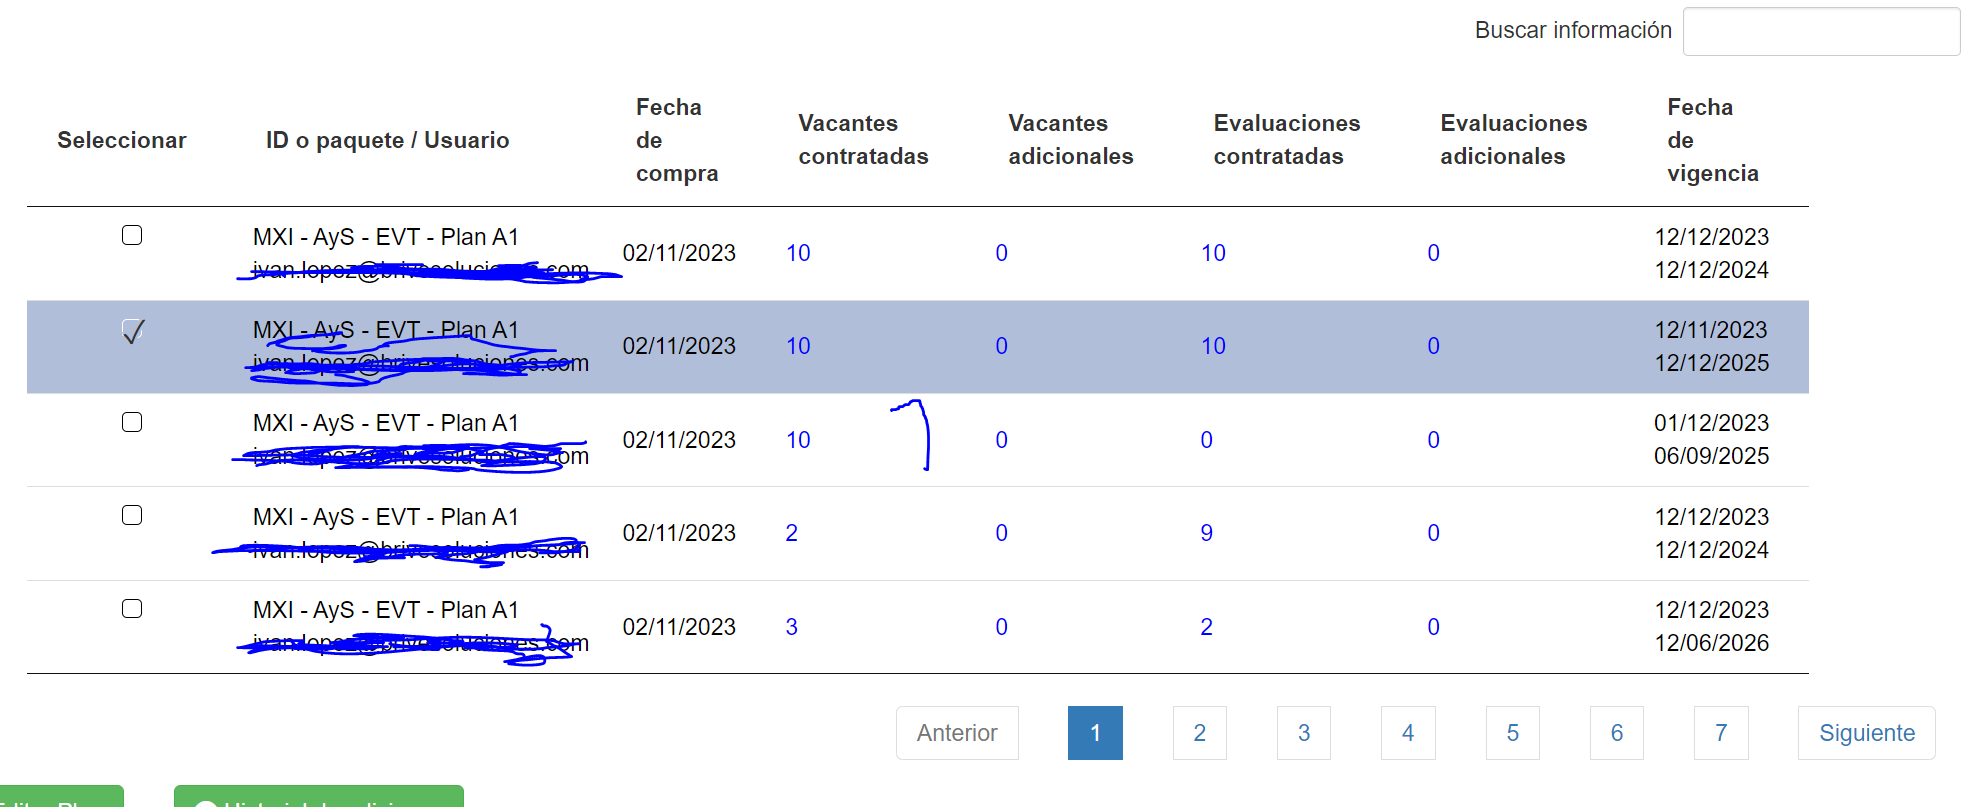Click vacantes value 2 in fourth row
This screenshot has height=807, width=1977.
point(792,533)
